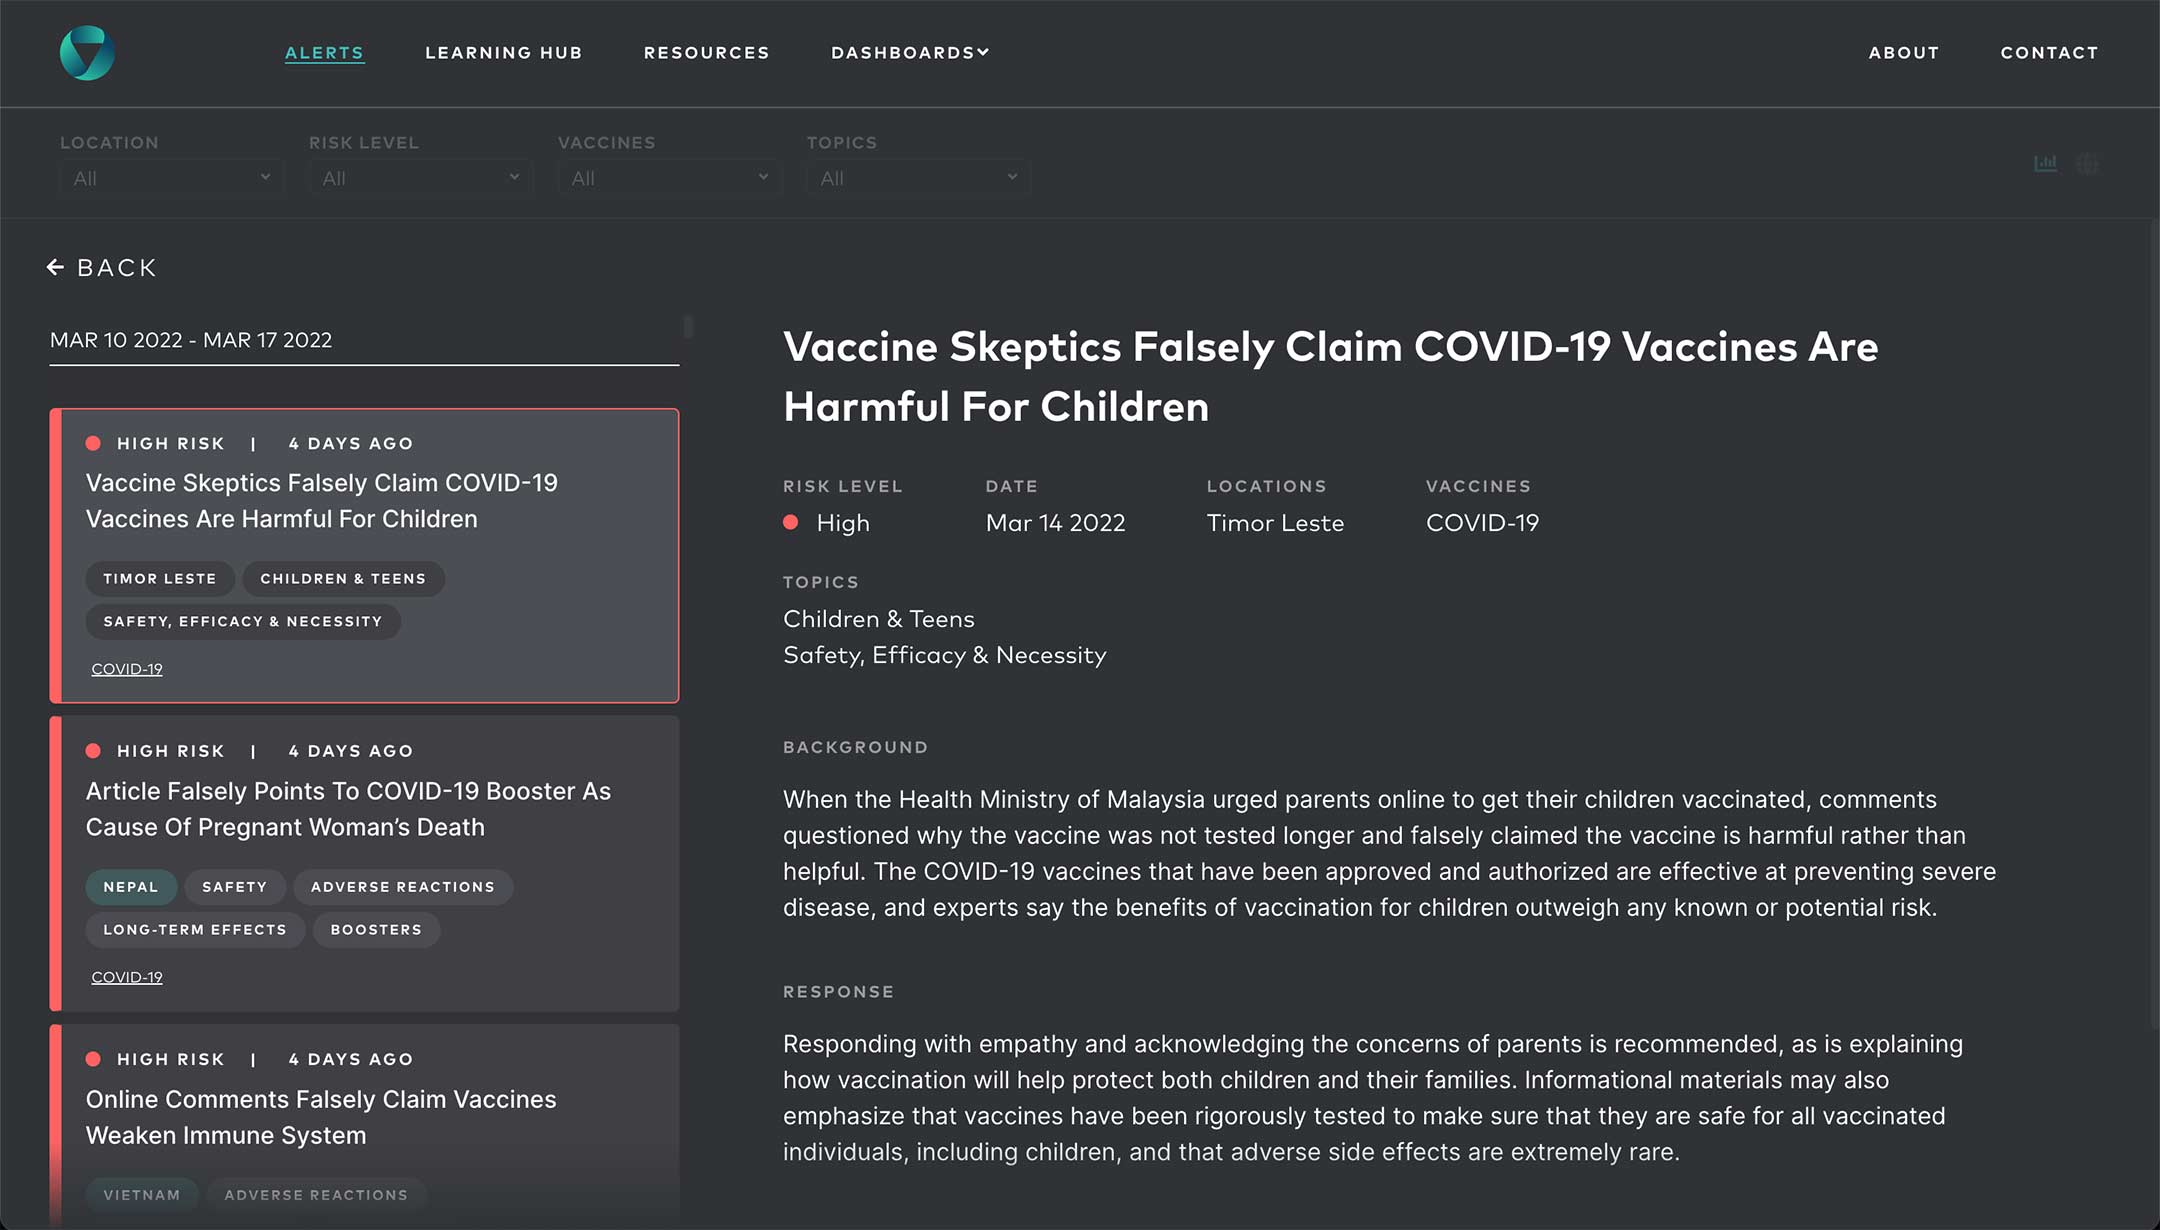
Task: Switch to the globe map view icon
Action: pos(2087,163)
